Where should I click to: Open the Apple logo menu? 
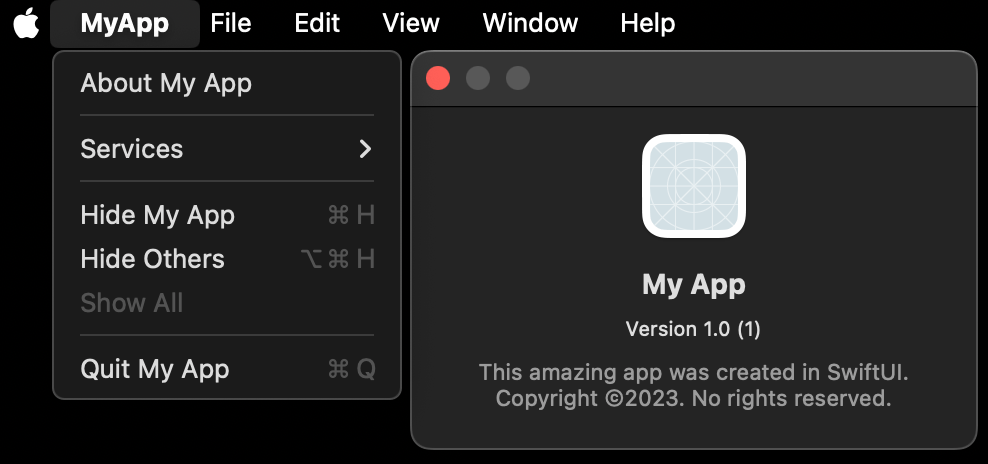point(26,23)
